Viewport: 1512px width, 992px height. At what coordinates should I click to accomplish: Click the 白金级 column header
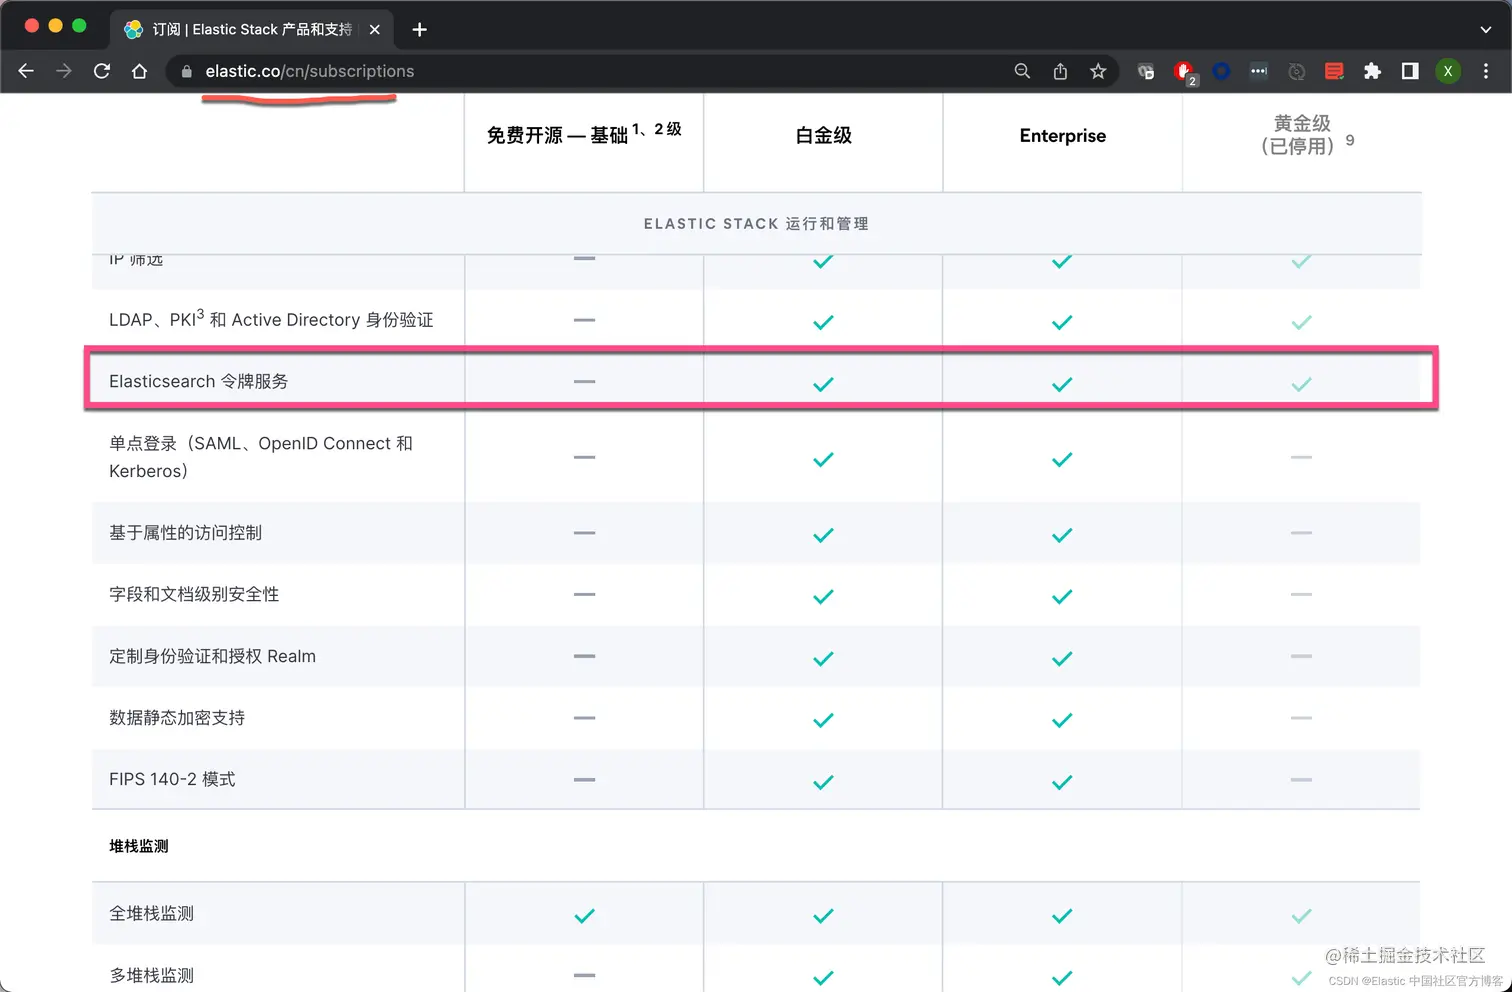(x=824, y=135)
